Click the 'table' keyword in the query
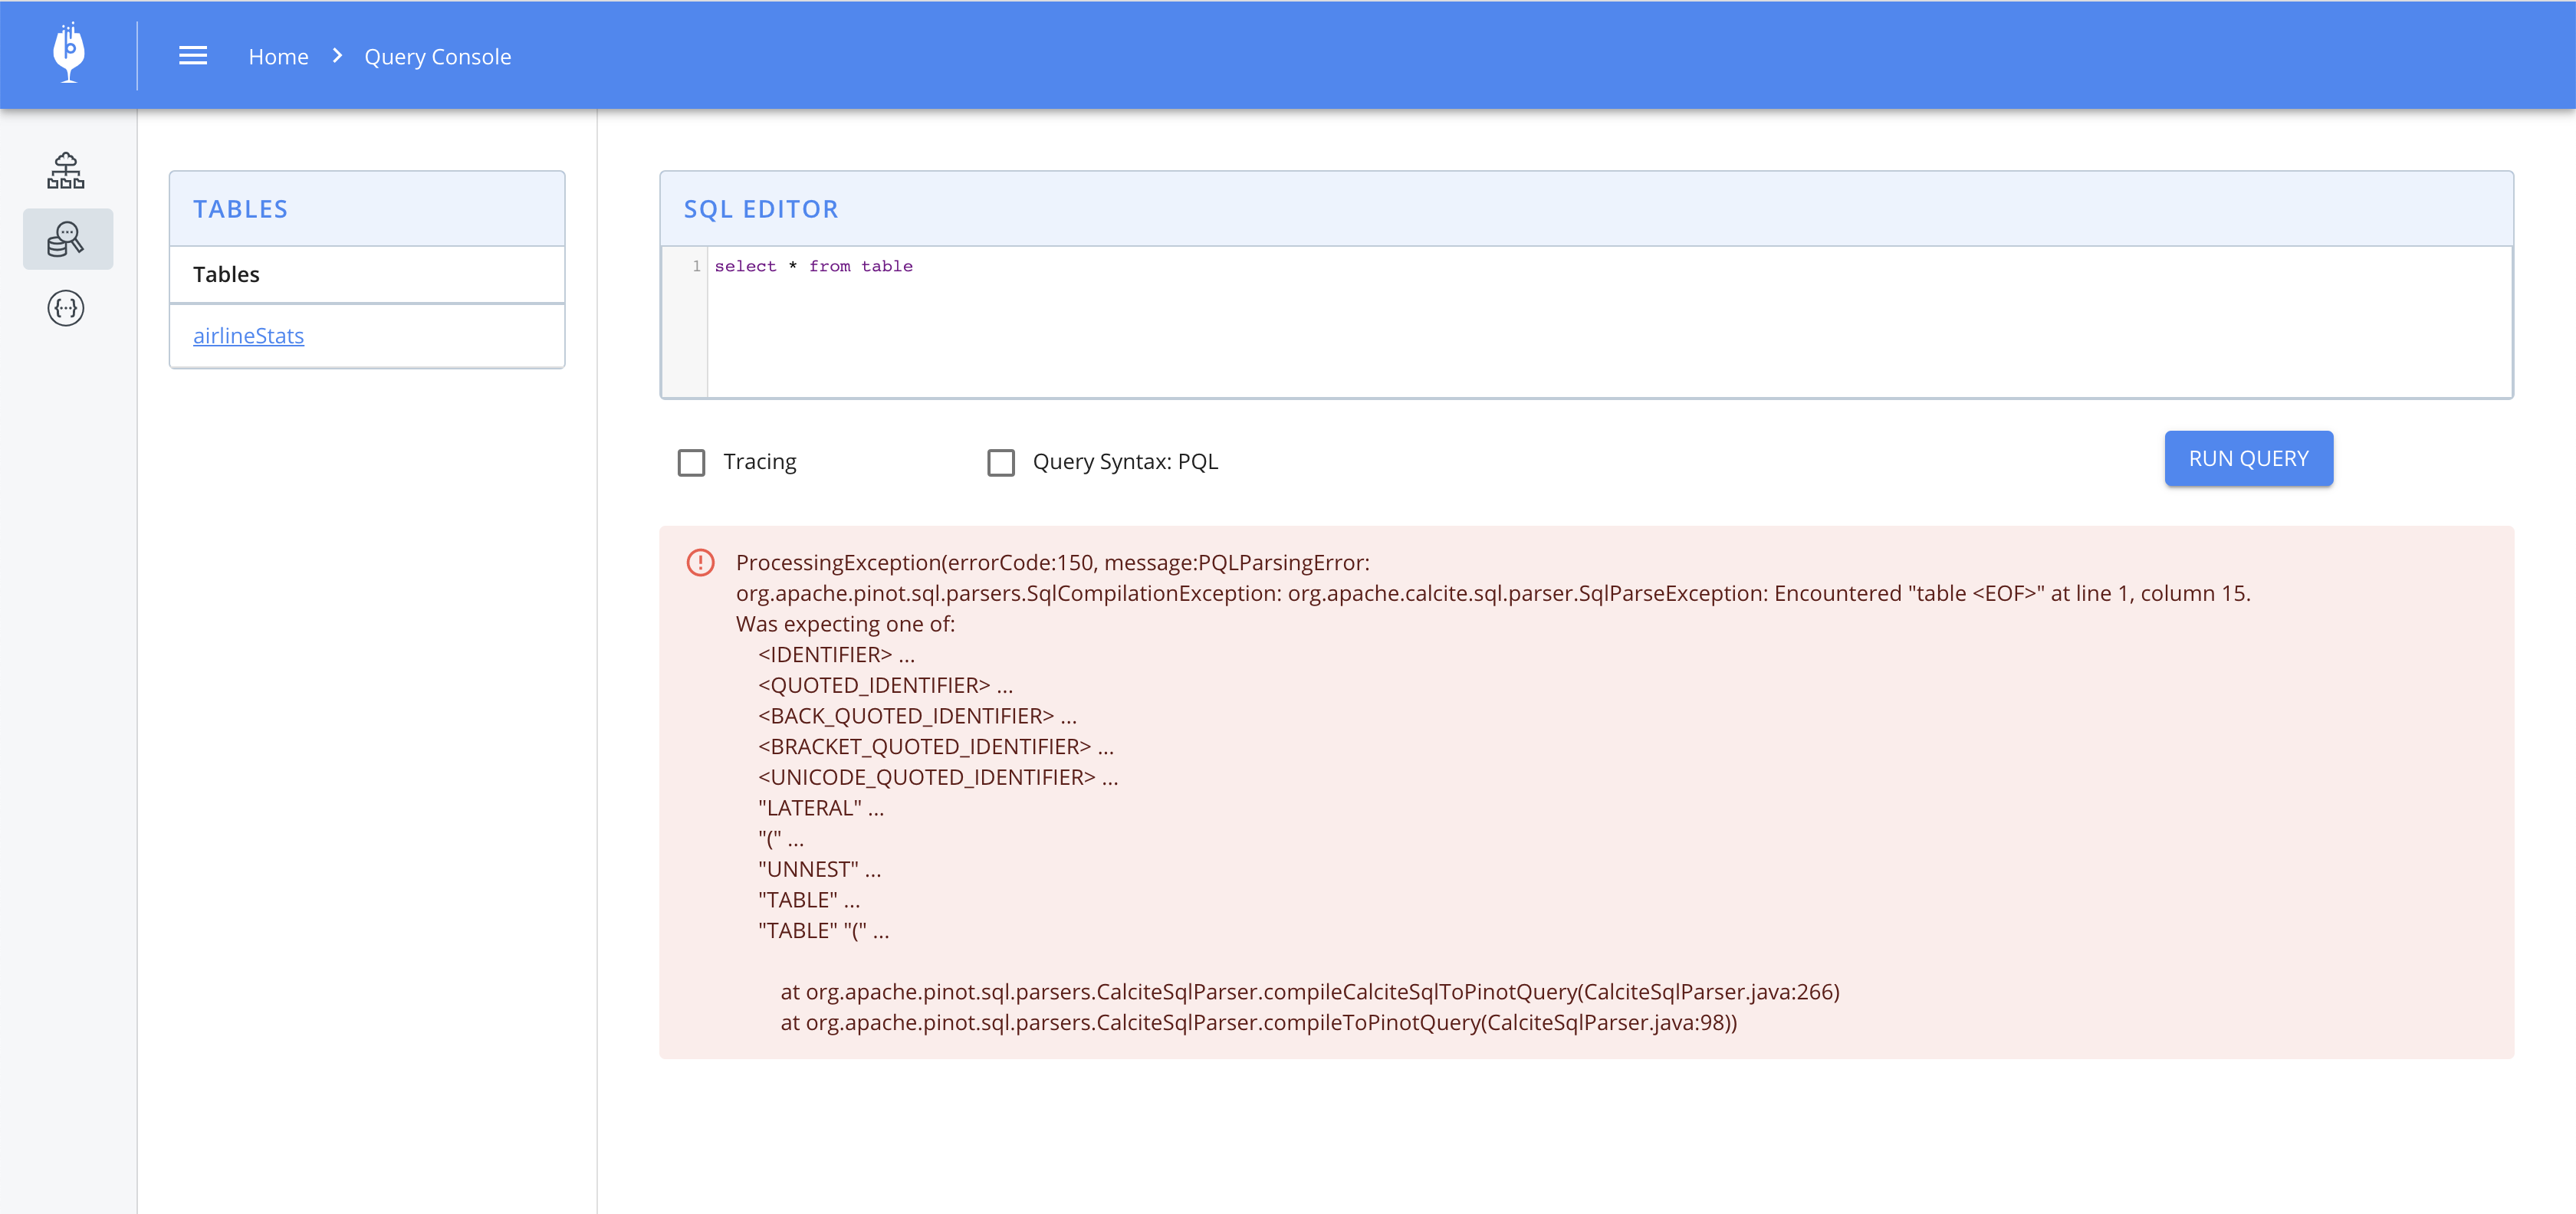 coord(887,266)
